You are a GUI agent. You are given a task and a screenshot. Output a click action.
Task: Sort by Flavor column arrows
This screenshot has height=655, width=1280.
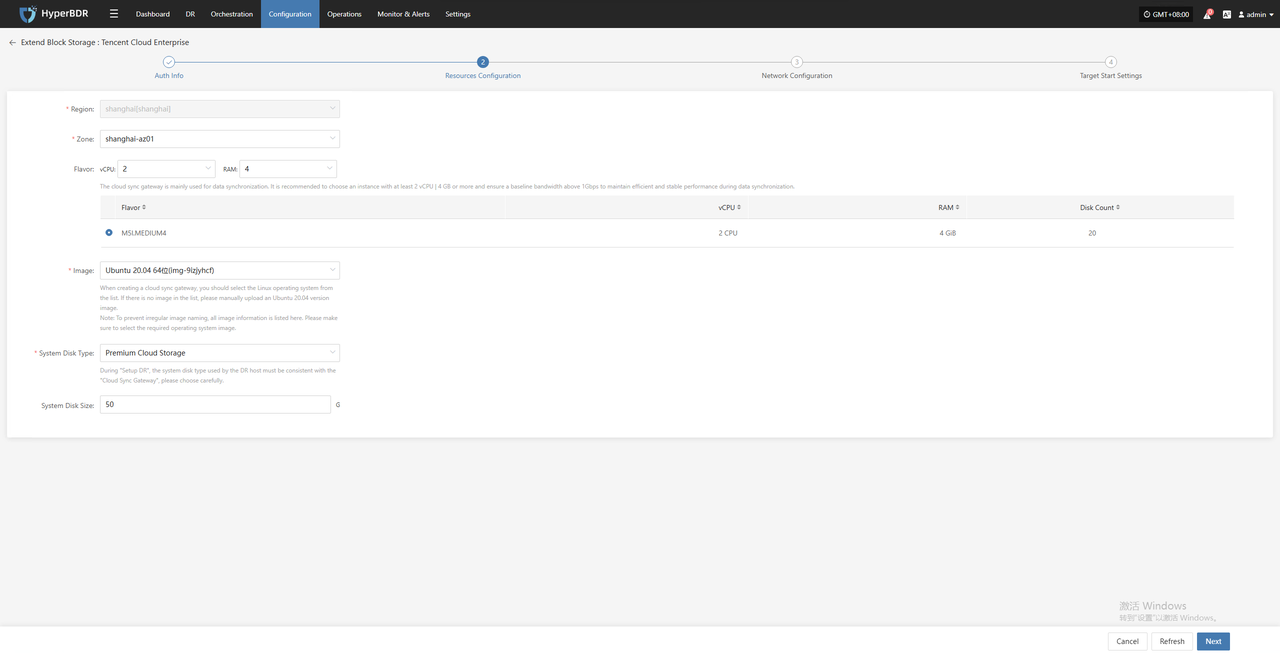144,207
